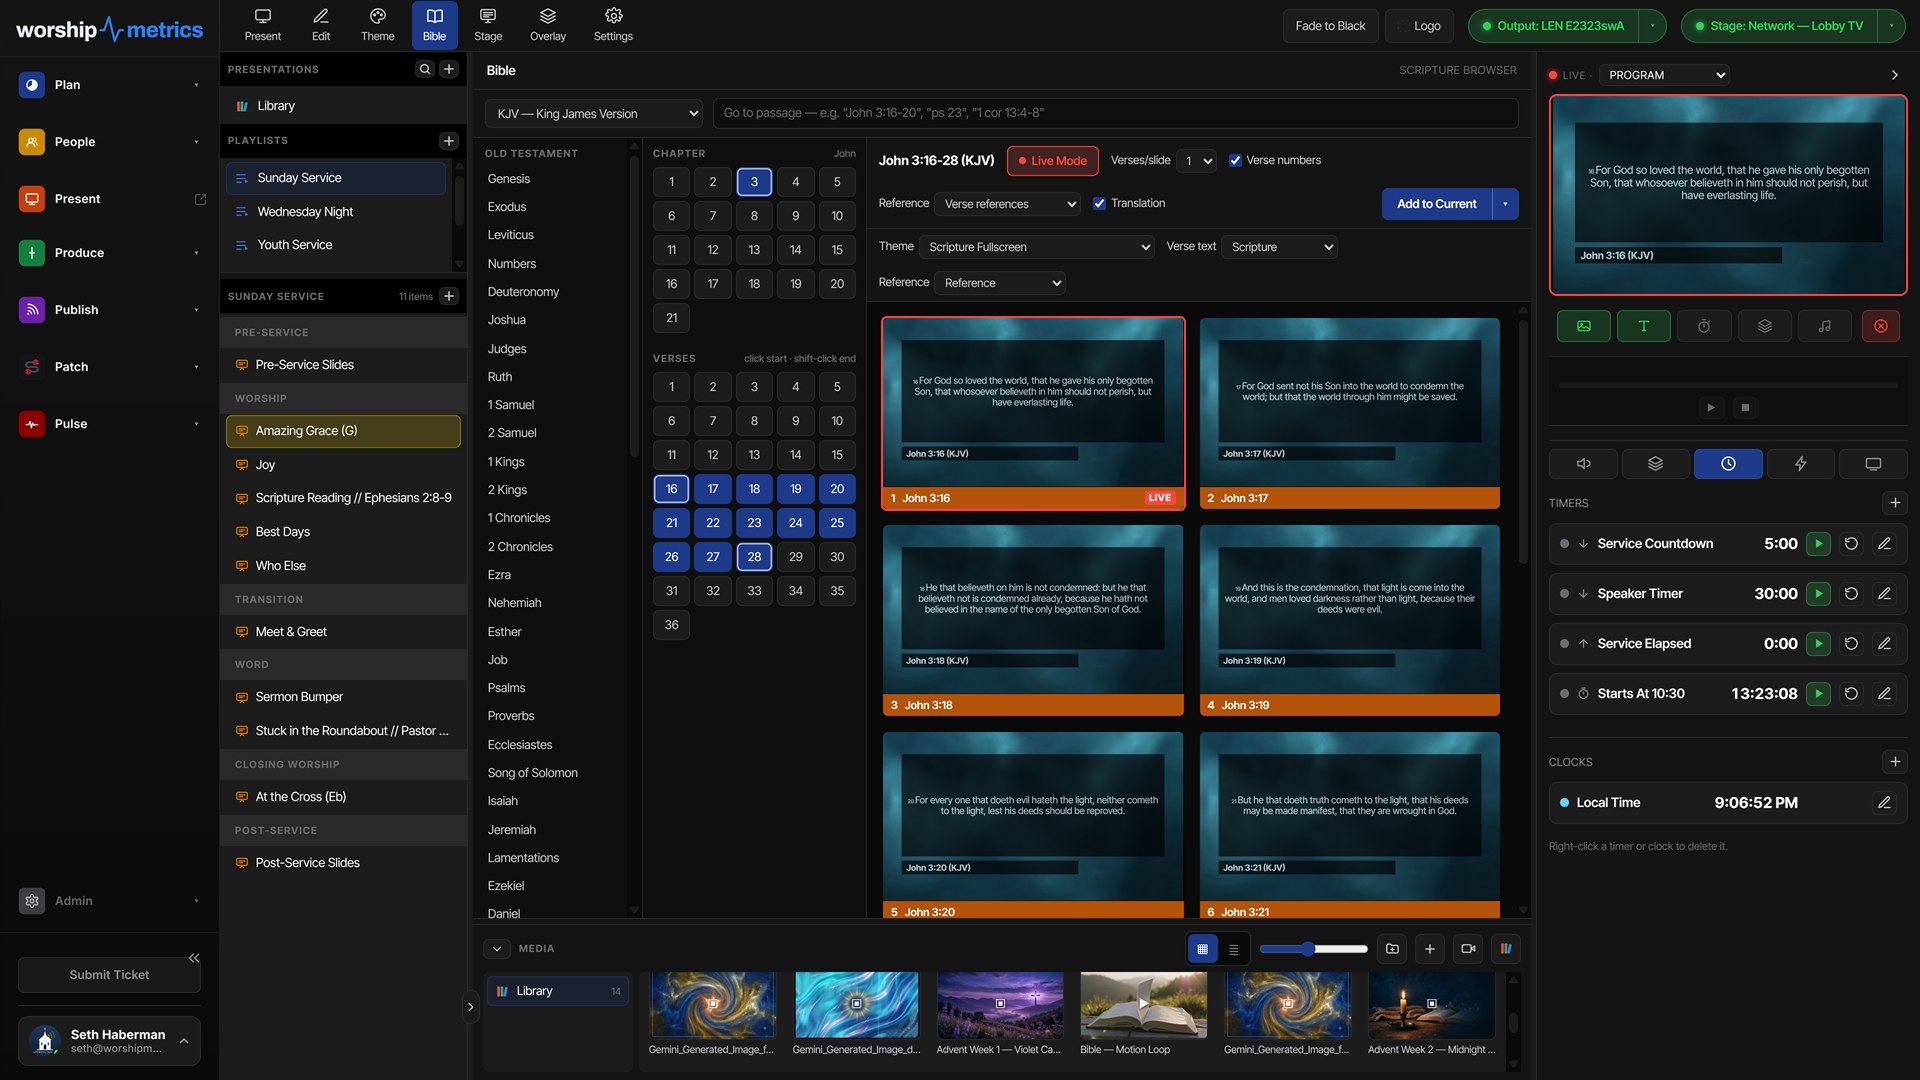This screenshot has width=1920, height=1080.
Task: Click Add to Current button
Action: tap(1436, 204)
